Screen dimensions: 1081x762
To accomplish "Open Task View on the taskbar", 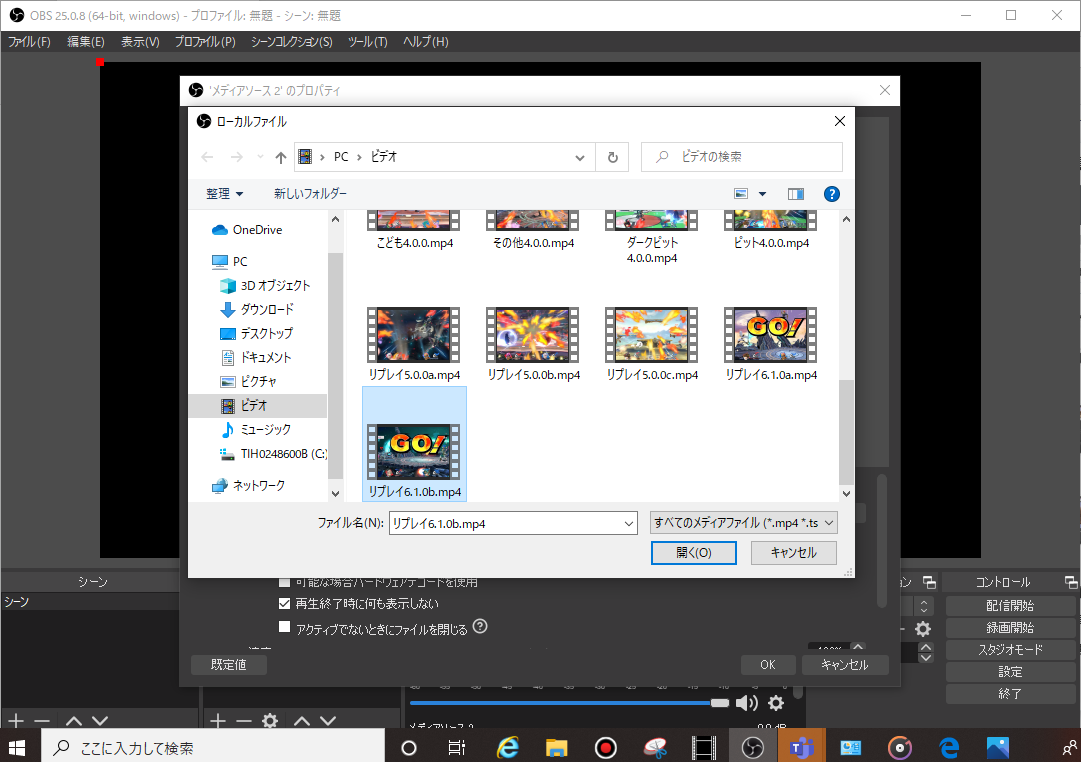I will click(456, 748).
